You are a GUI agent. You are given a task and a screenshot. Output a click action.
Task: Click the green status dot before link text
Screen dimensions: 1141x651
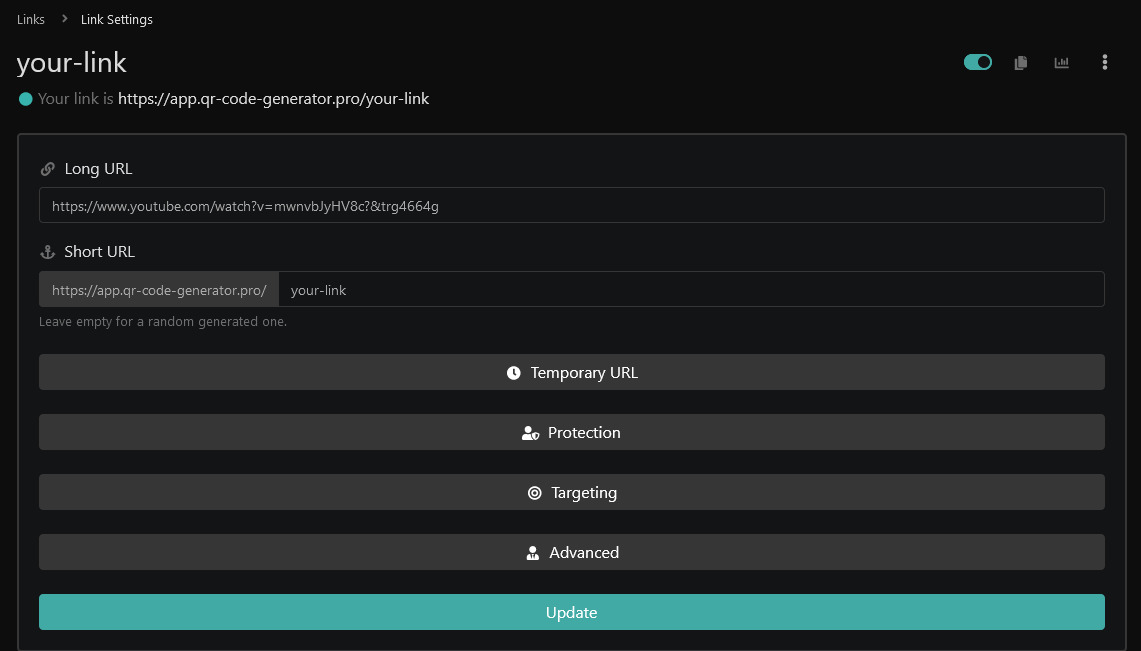26,99
